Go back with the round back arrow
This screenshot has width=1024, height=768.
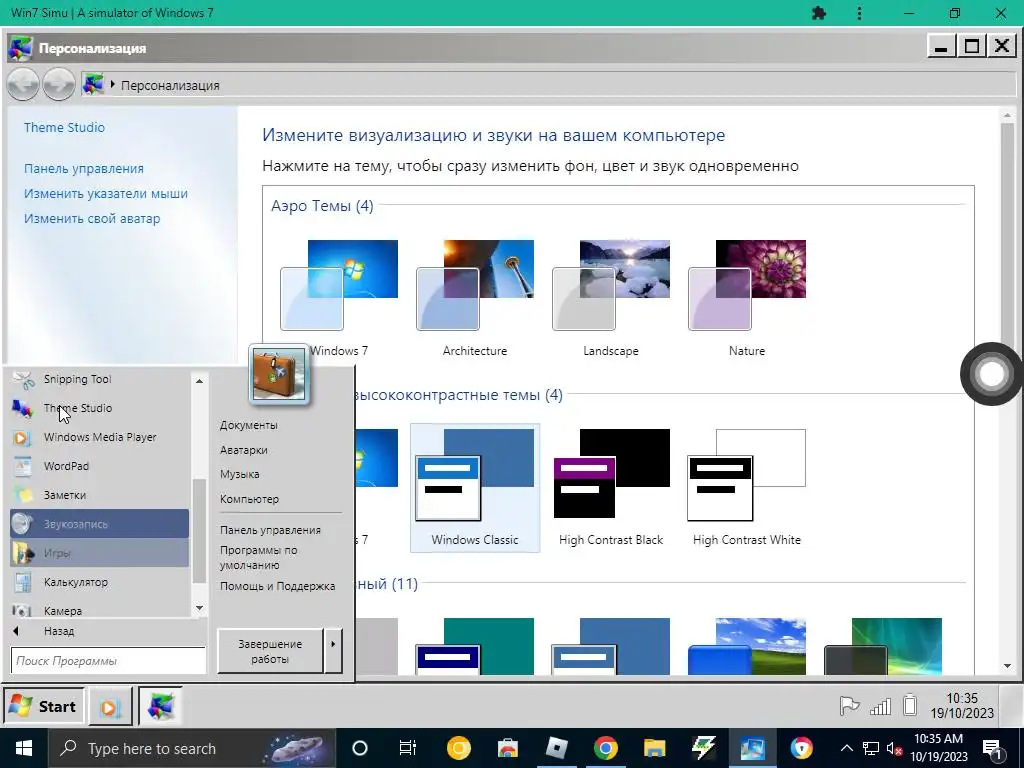(23, 85)
